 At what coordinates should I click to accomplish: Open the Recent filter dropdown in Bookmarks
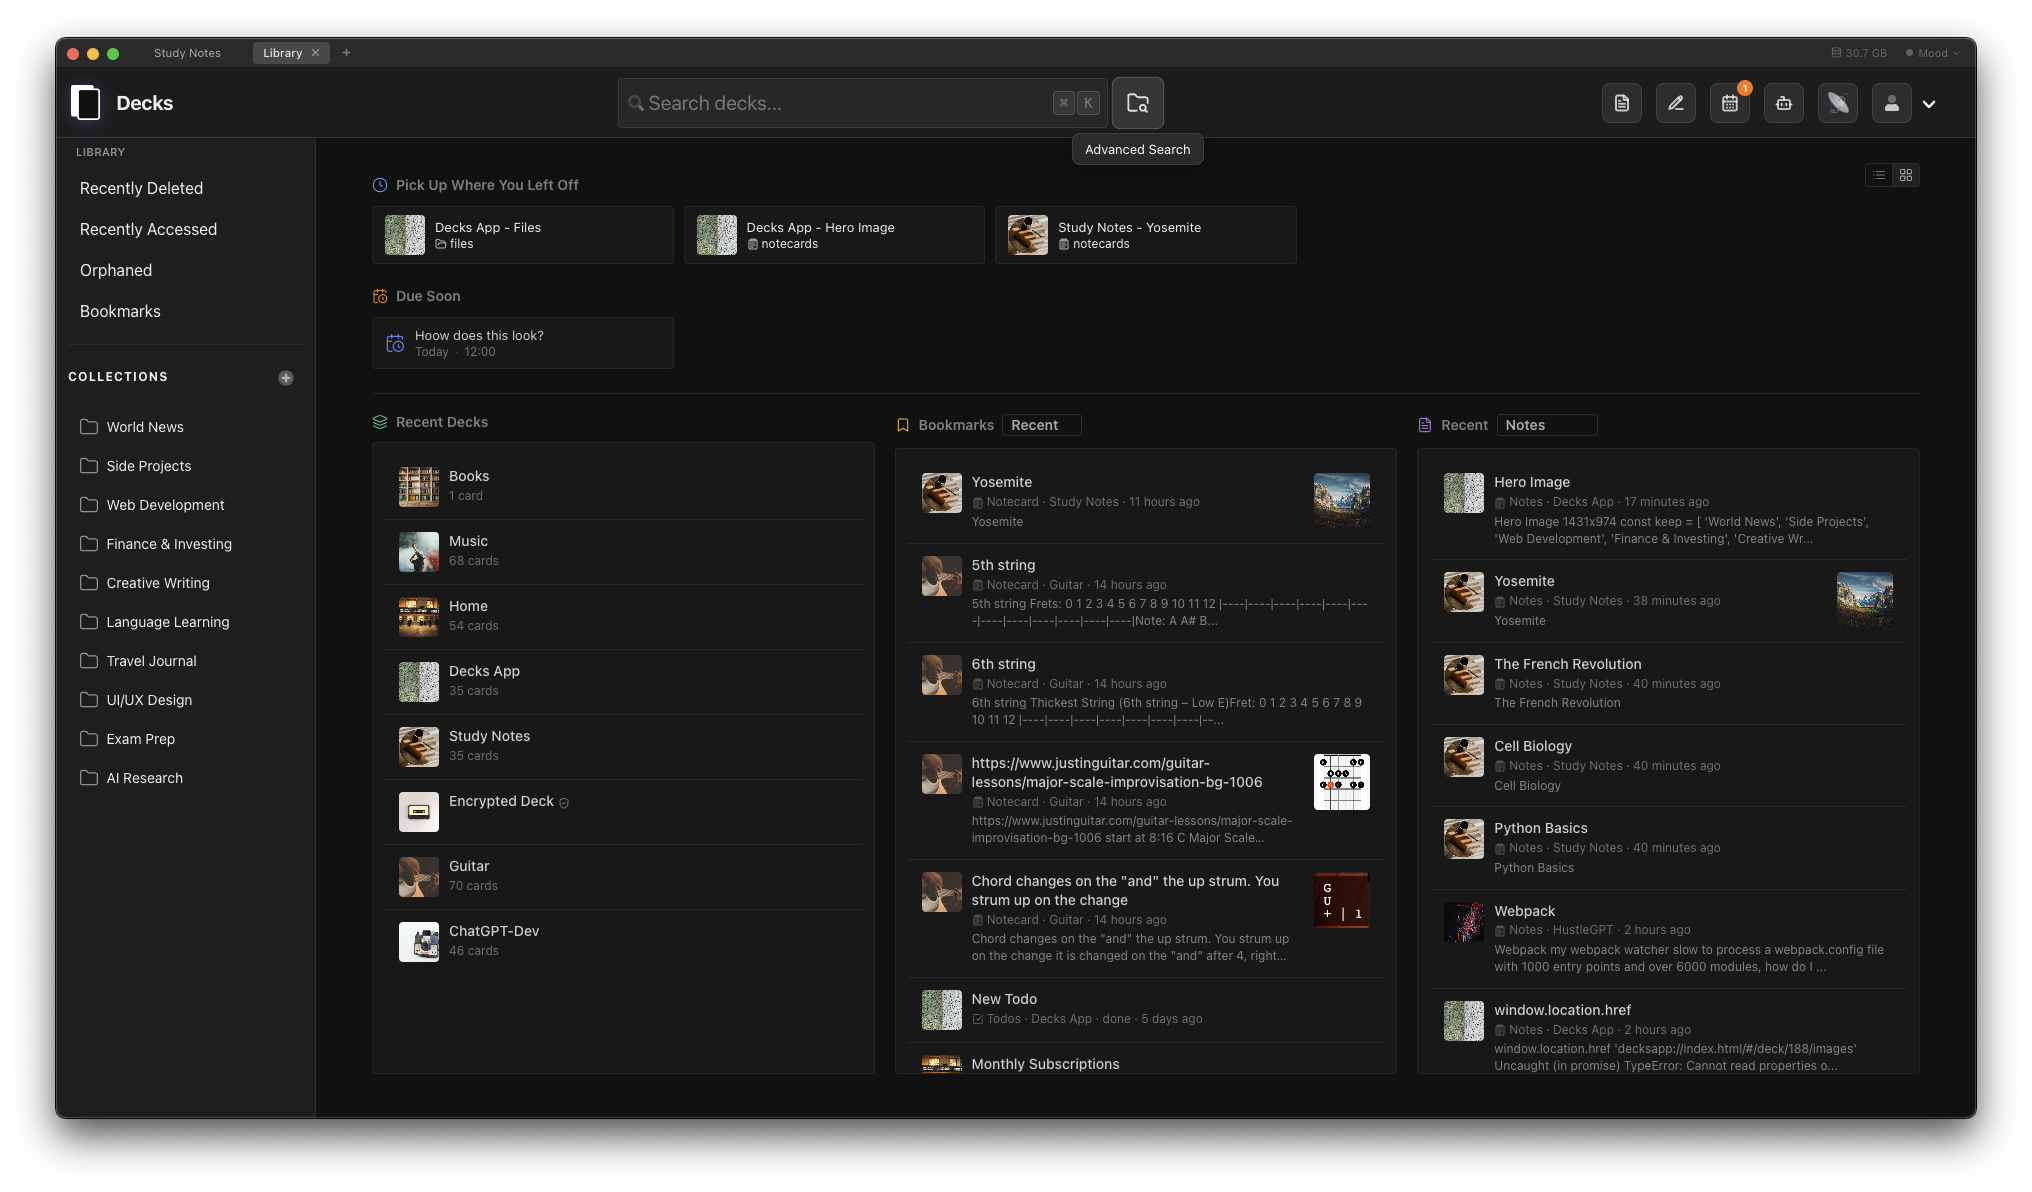(1041, 424)
